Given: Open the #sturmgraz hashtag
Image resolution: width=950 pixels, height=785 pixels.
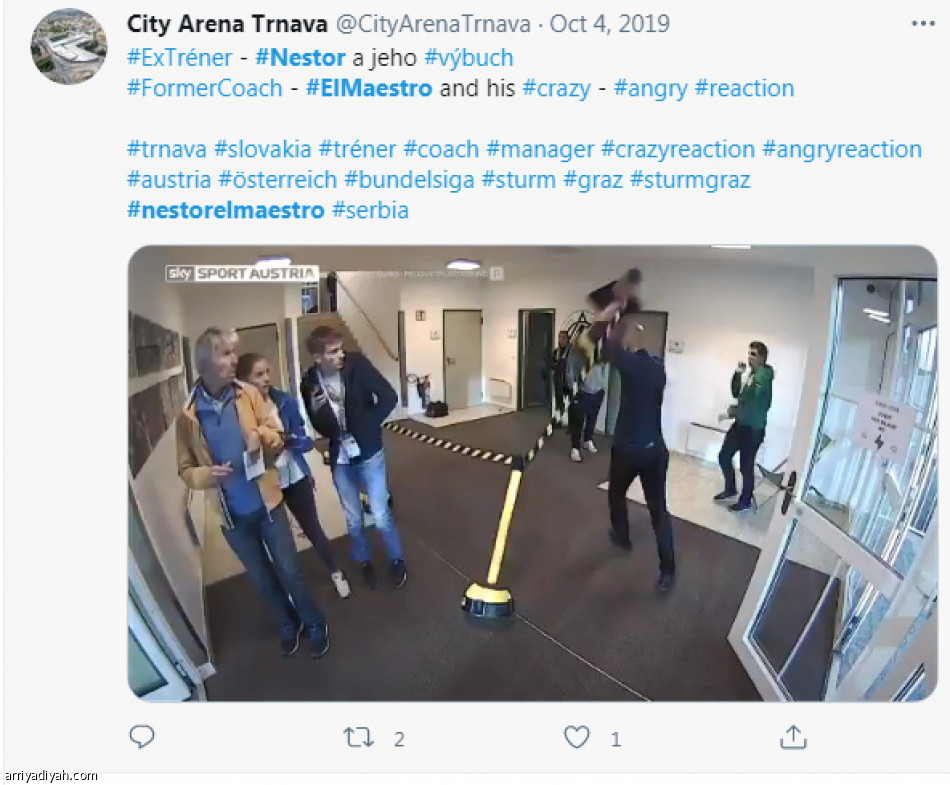Looking at the screenshot, I should [x=690, y=180].
